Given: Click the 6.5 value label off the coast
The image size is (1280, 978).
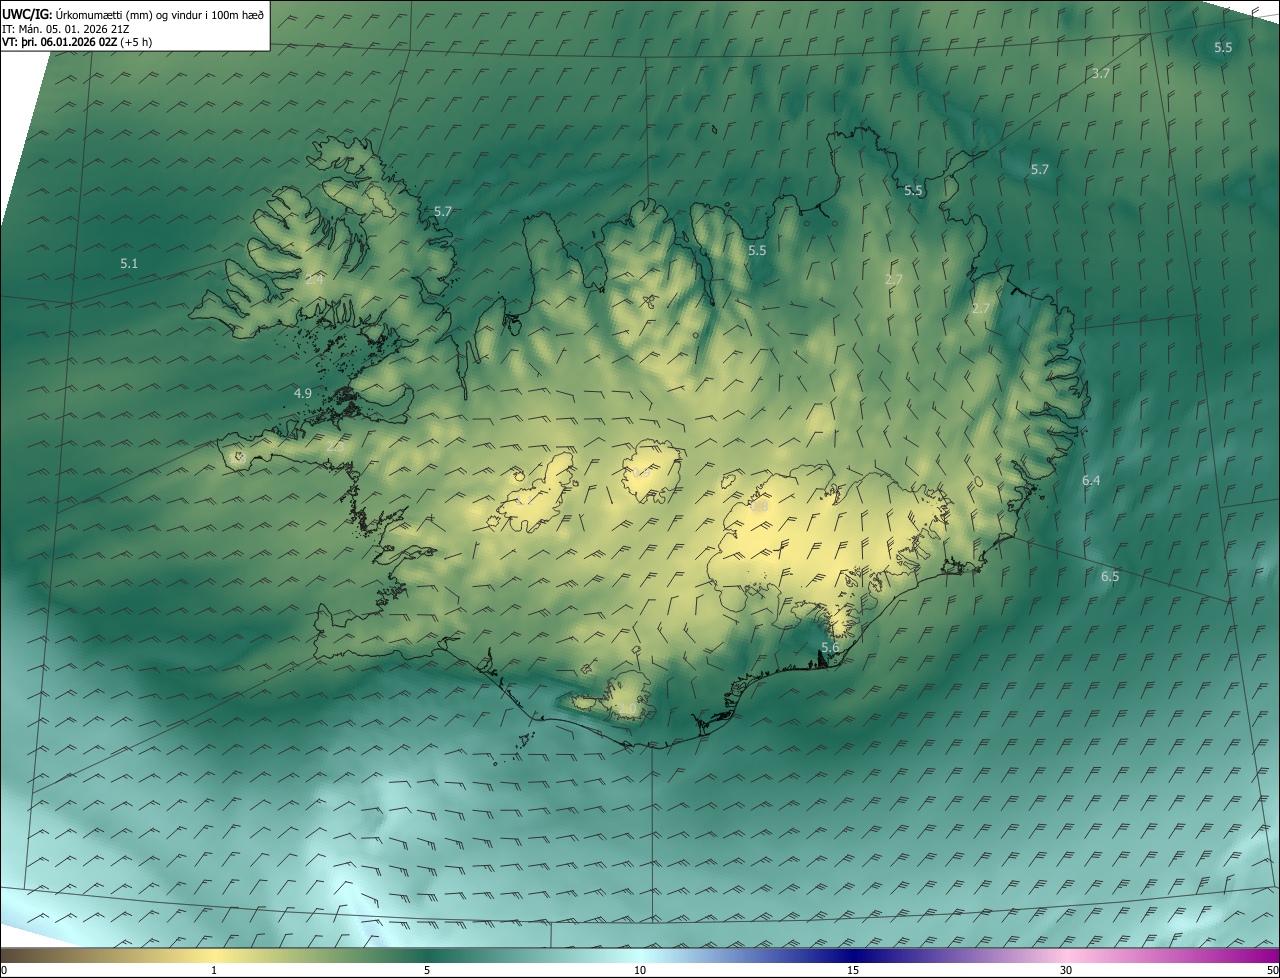Looking at the screenshot, I should (1110, 577).
